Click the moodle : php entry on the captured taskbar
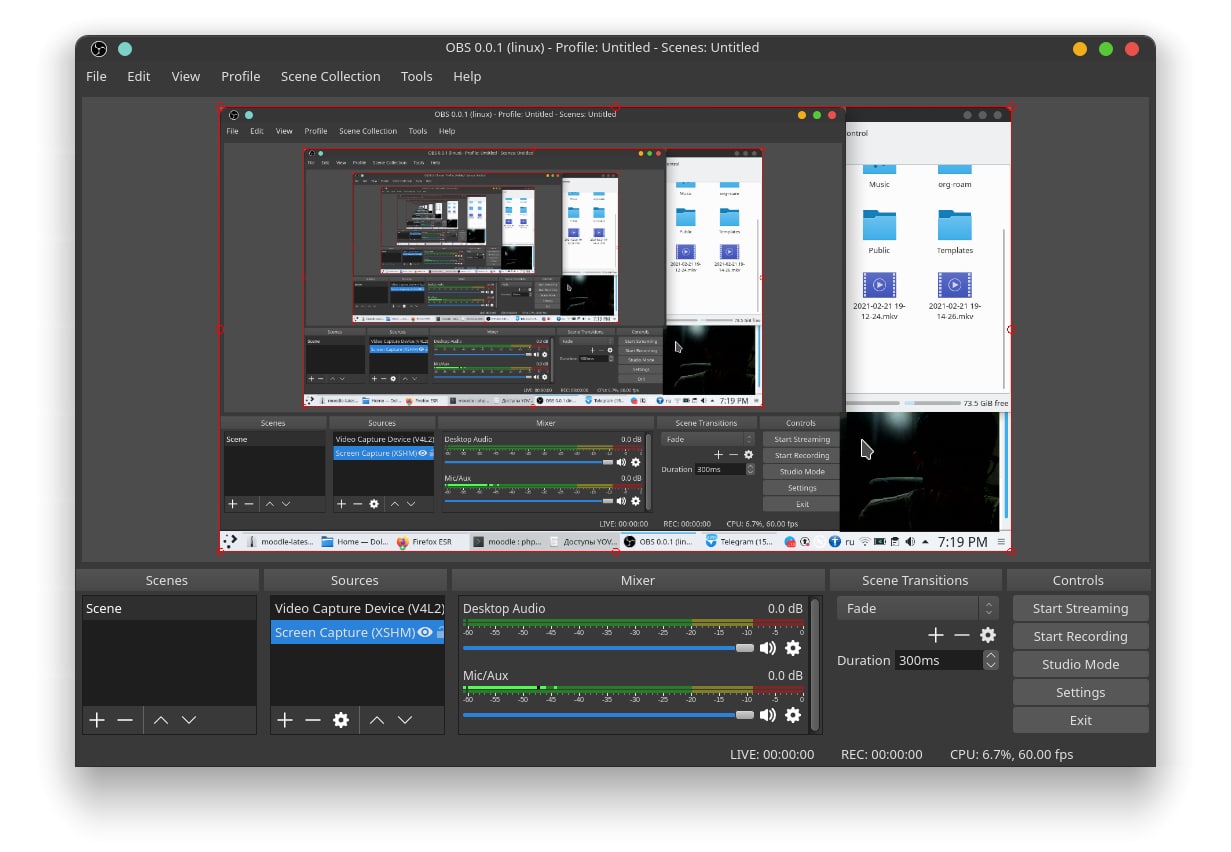Image resolution: width=1231 pixels, height=852 pixels. [508, 542]
